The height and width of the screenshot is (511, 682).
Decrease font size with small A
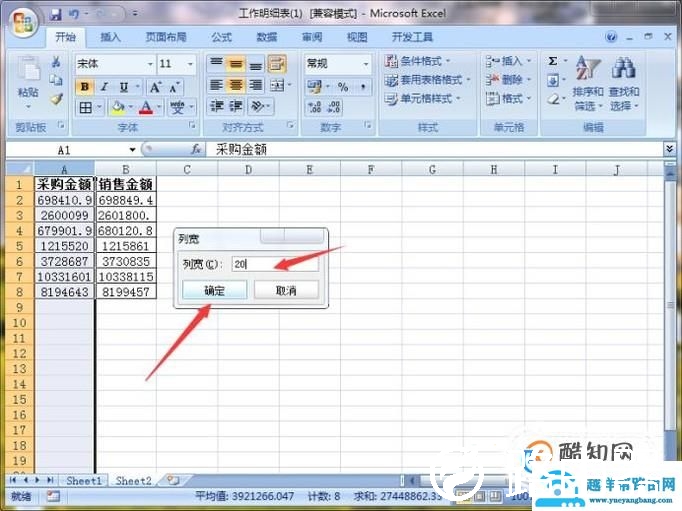tap(174, 88)
